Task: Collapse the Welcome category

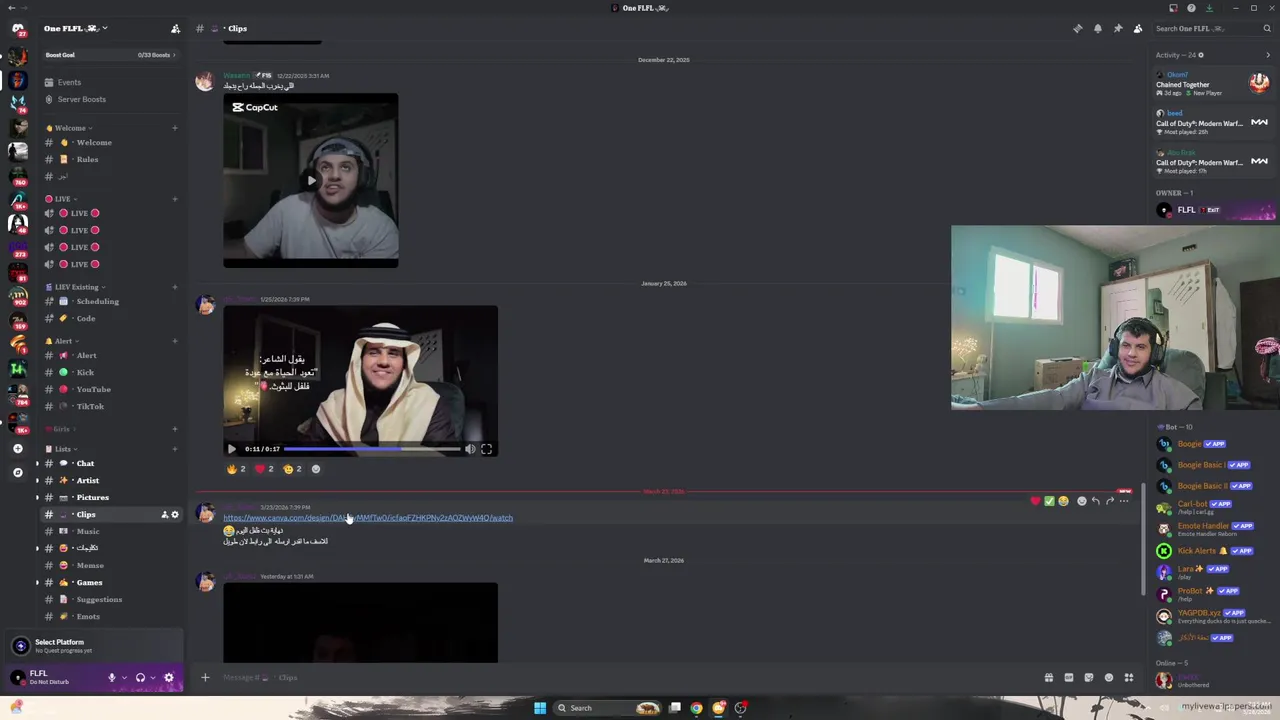Action: point(69,128)
